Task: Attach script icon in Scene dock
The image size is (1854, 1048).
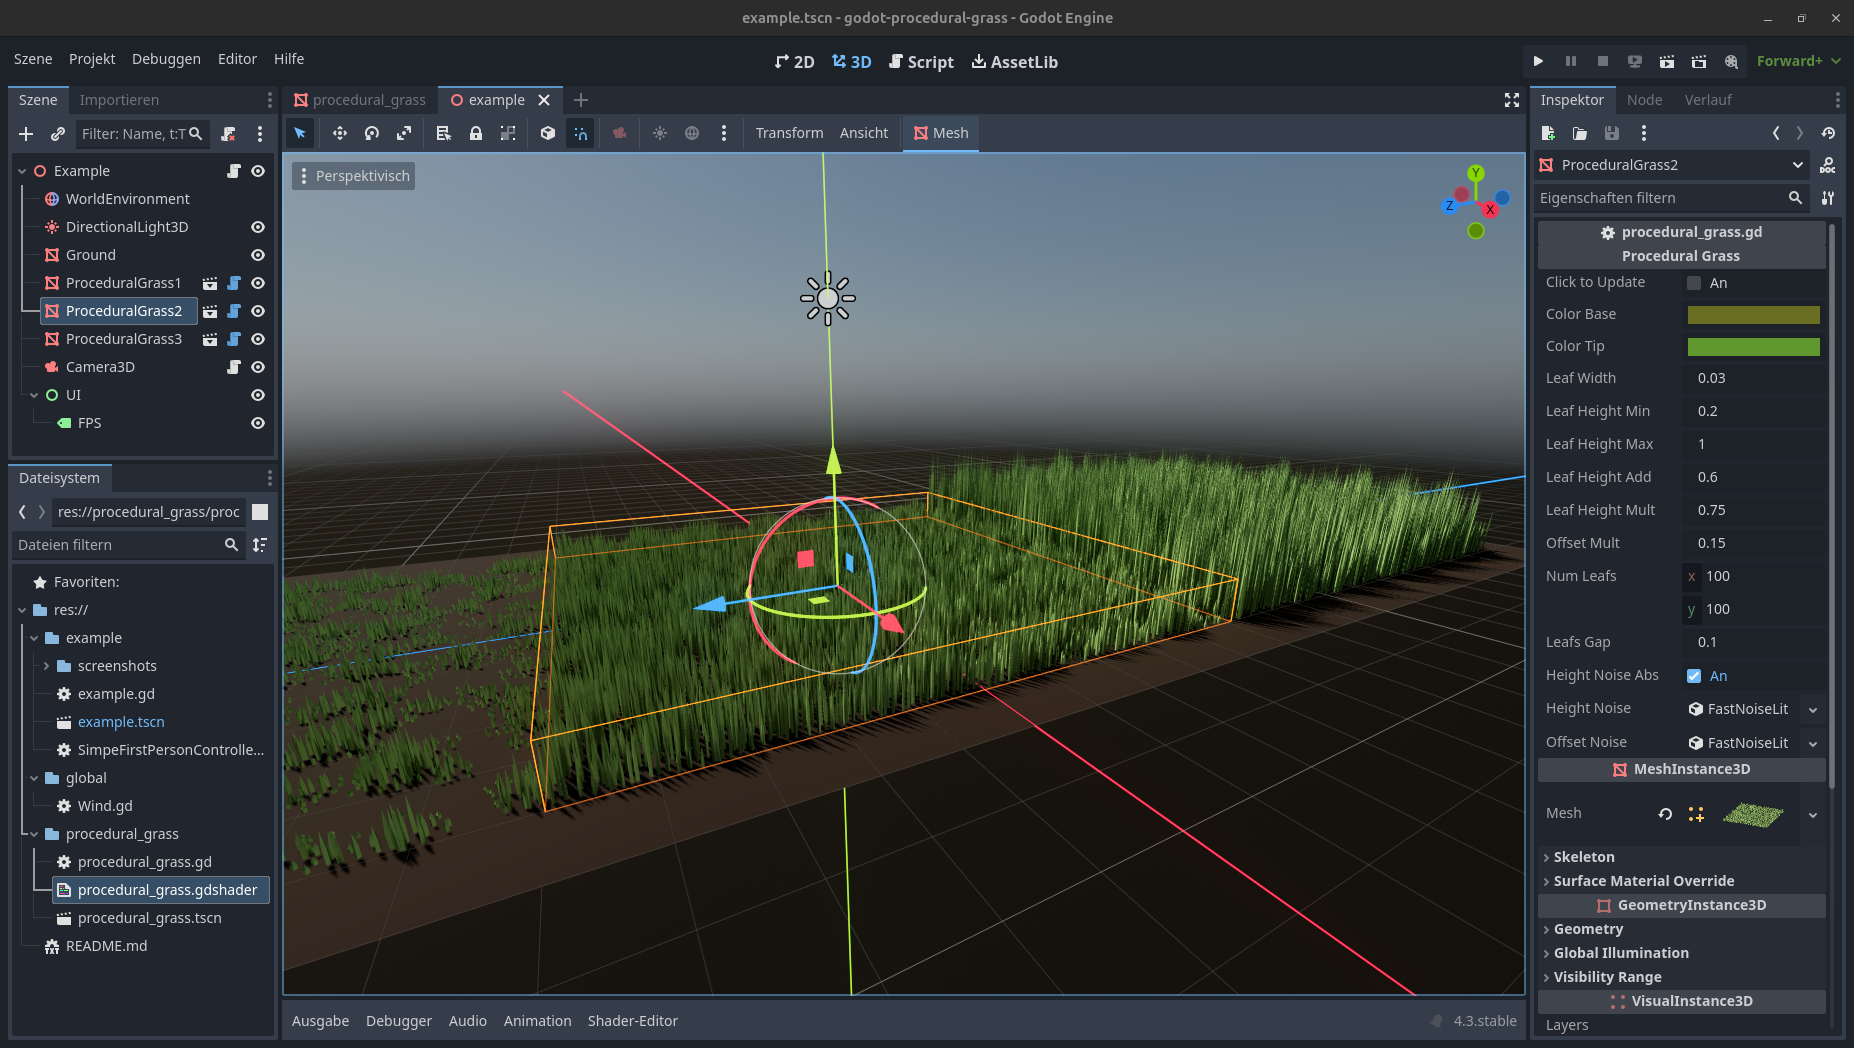Action: coord(229,134)
